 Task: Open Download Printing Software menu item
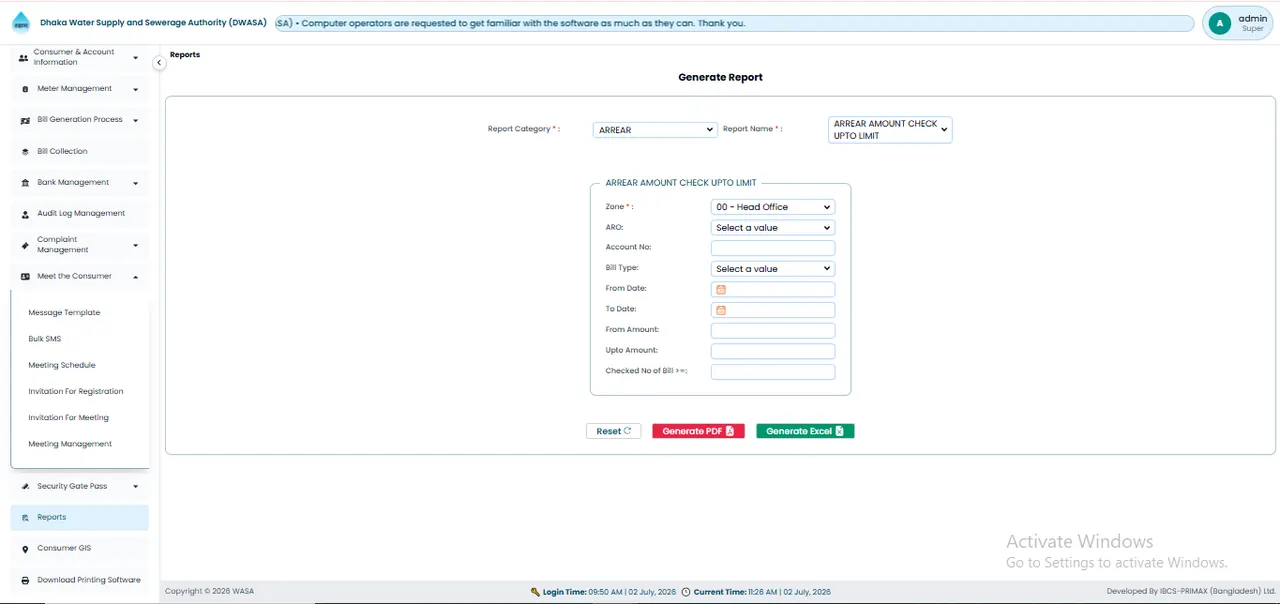pos(79,581)
